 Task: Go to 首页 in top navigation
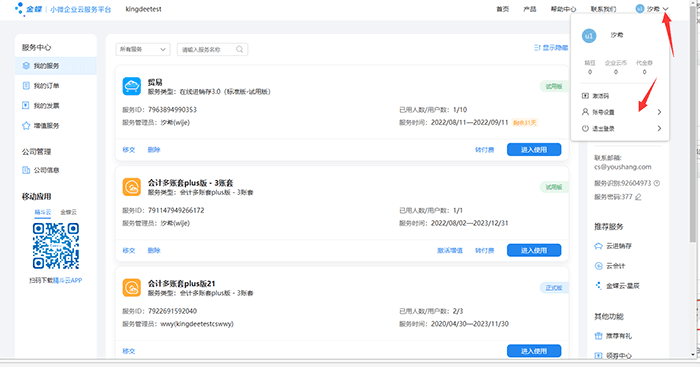503,9
